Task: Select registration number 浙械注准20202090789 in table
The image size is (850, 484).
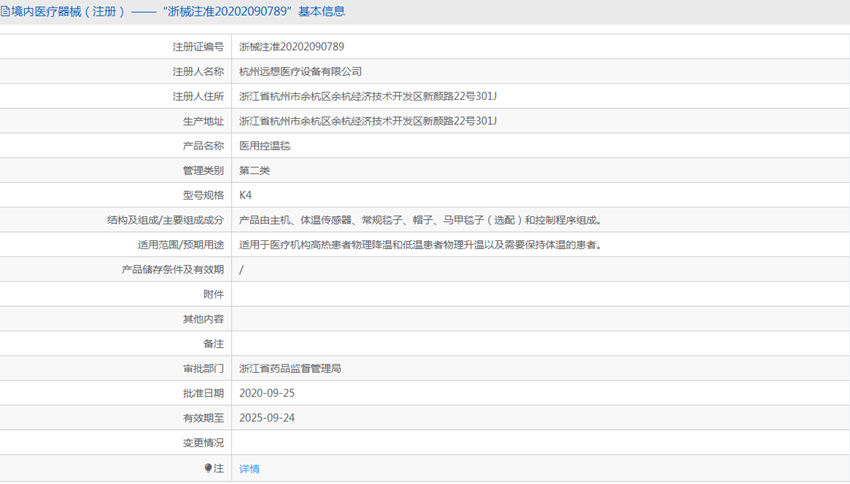Action: 292,47
